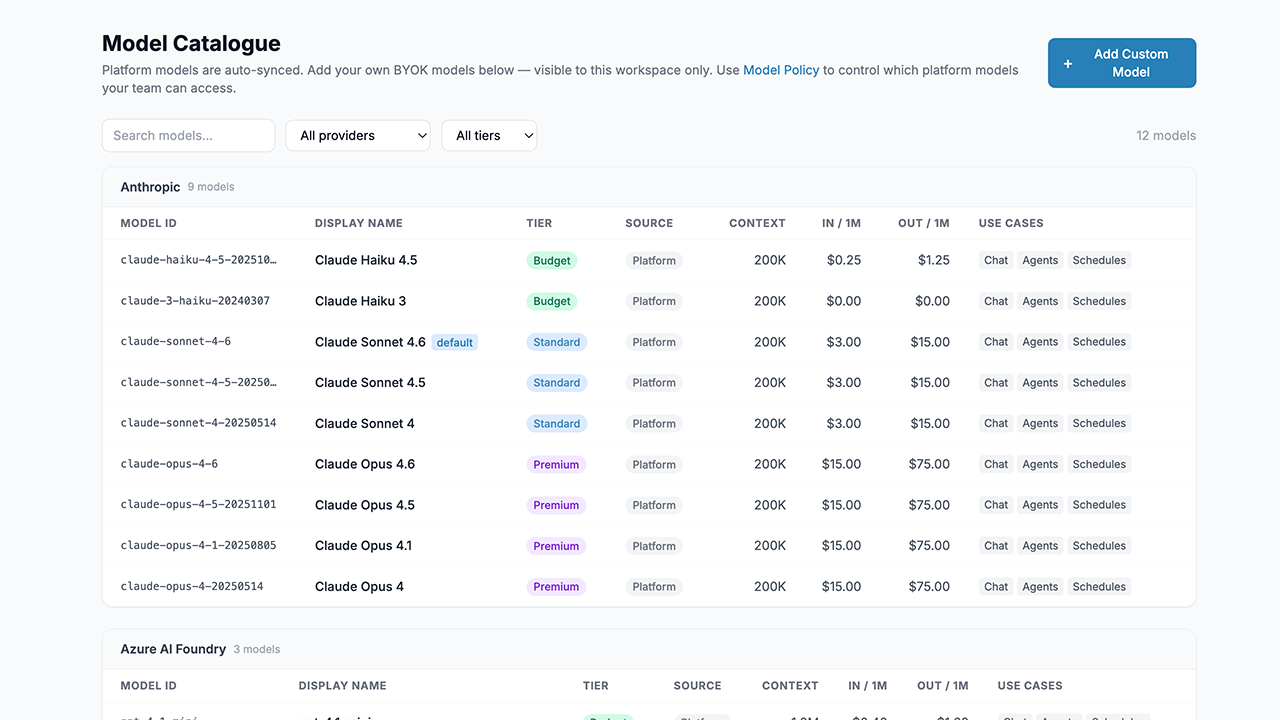Click the $0.00 input price for Claude Haiku 3
The image size is (1280, 720).
tap(844, 301)
